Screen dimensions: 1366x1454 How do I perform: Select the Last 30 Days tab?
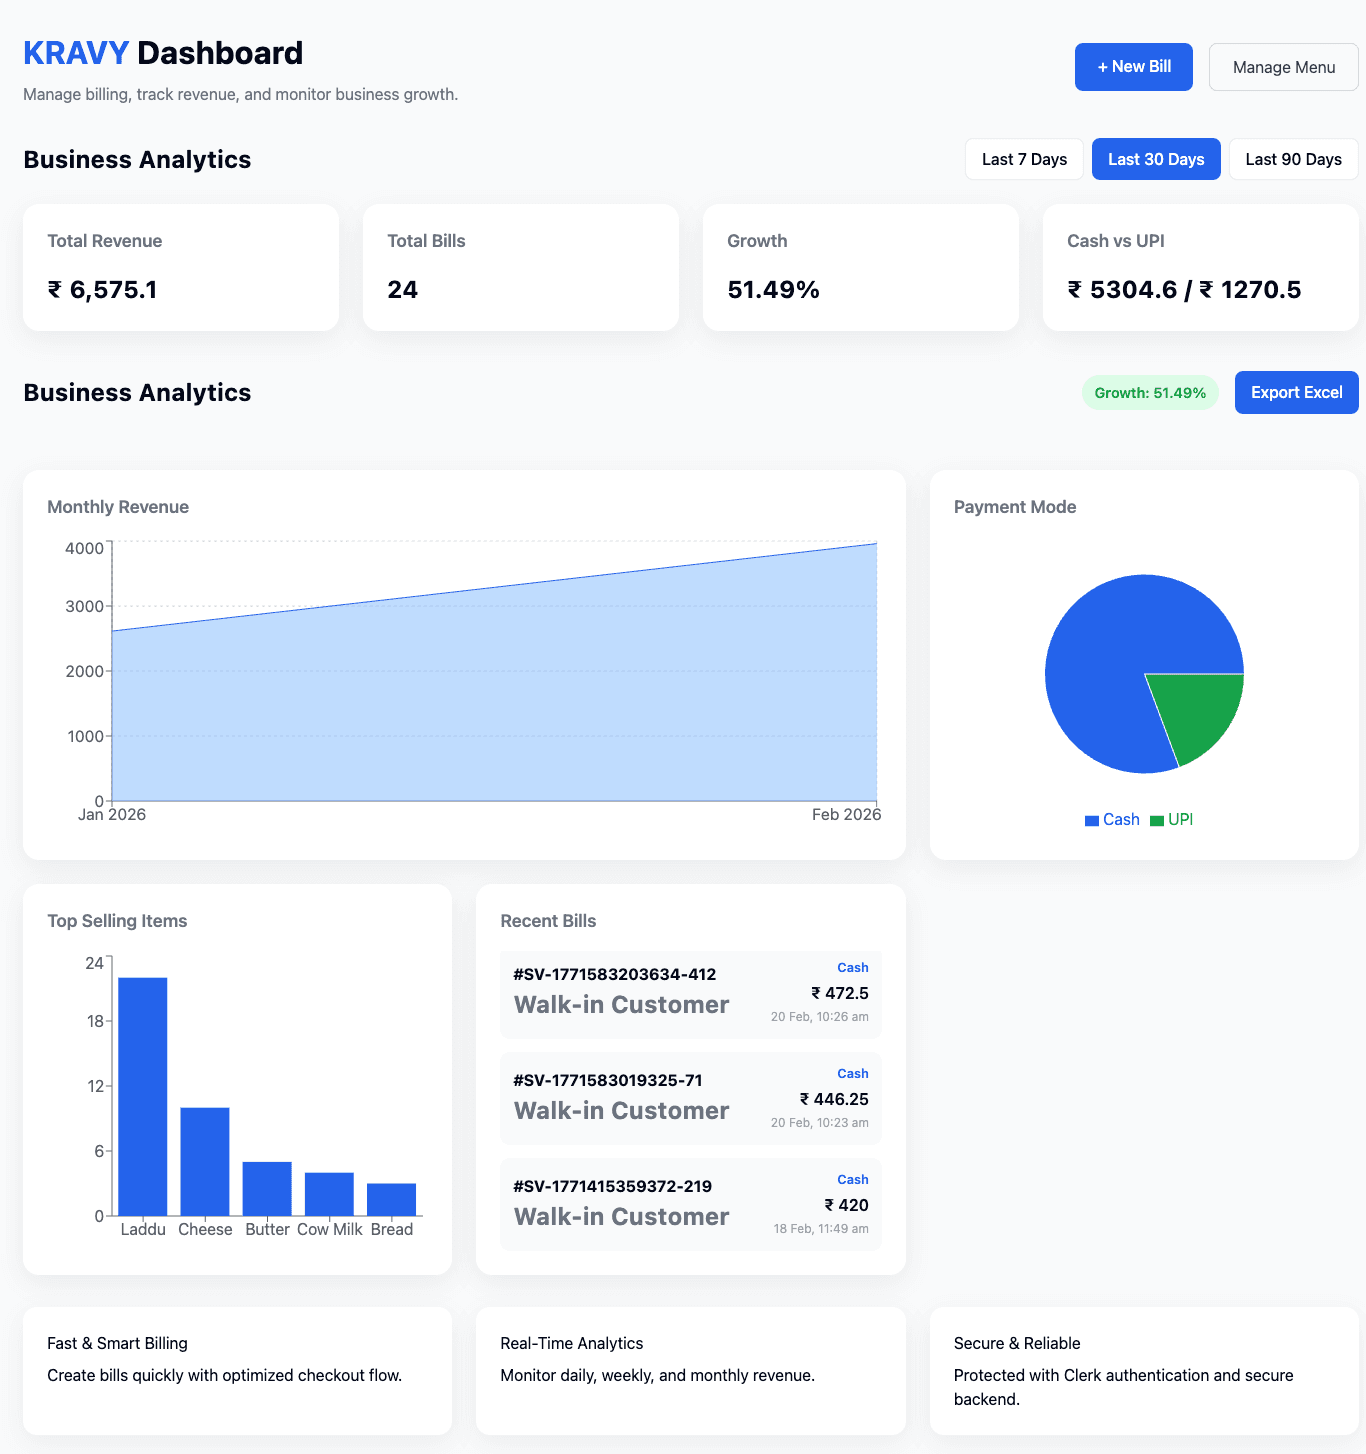(1156, 159)
